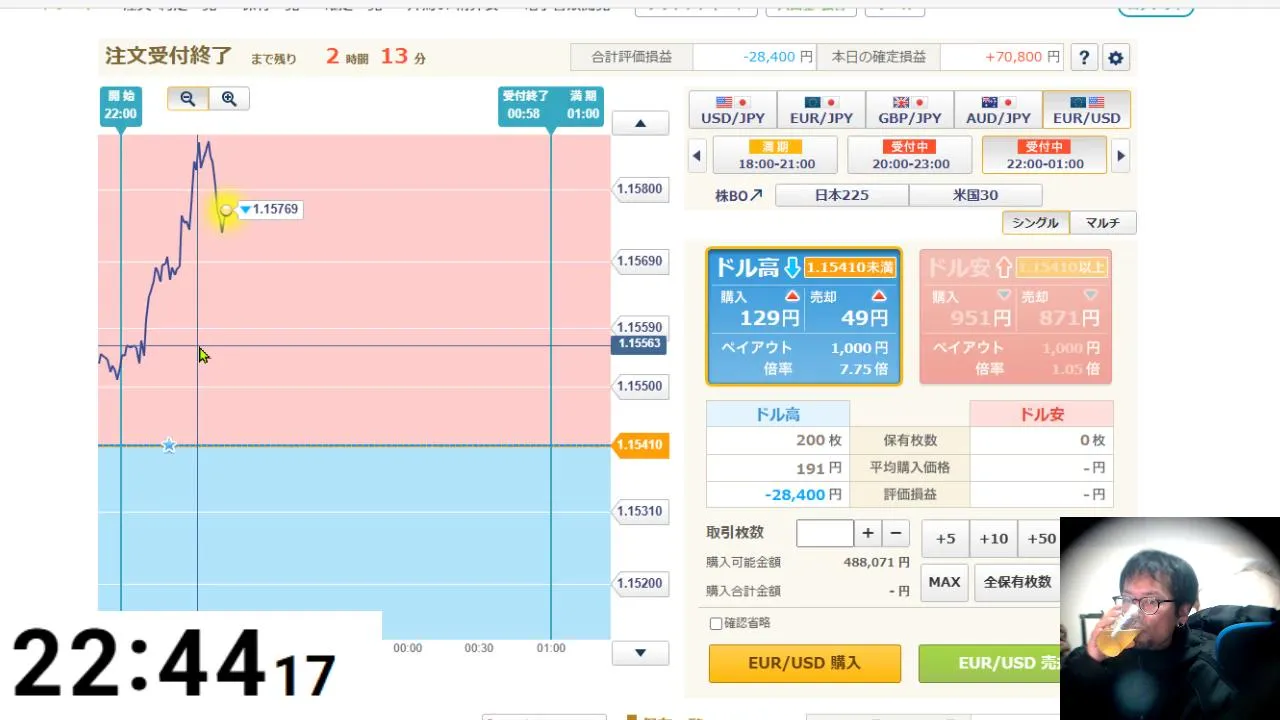
Task: Select the ドル安 1.15410以上 ticket panel
Action: pyautogui.click(x=1016, y=316)
